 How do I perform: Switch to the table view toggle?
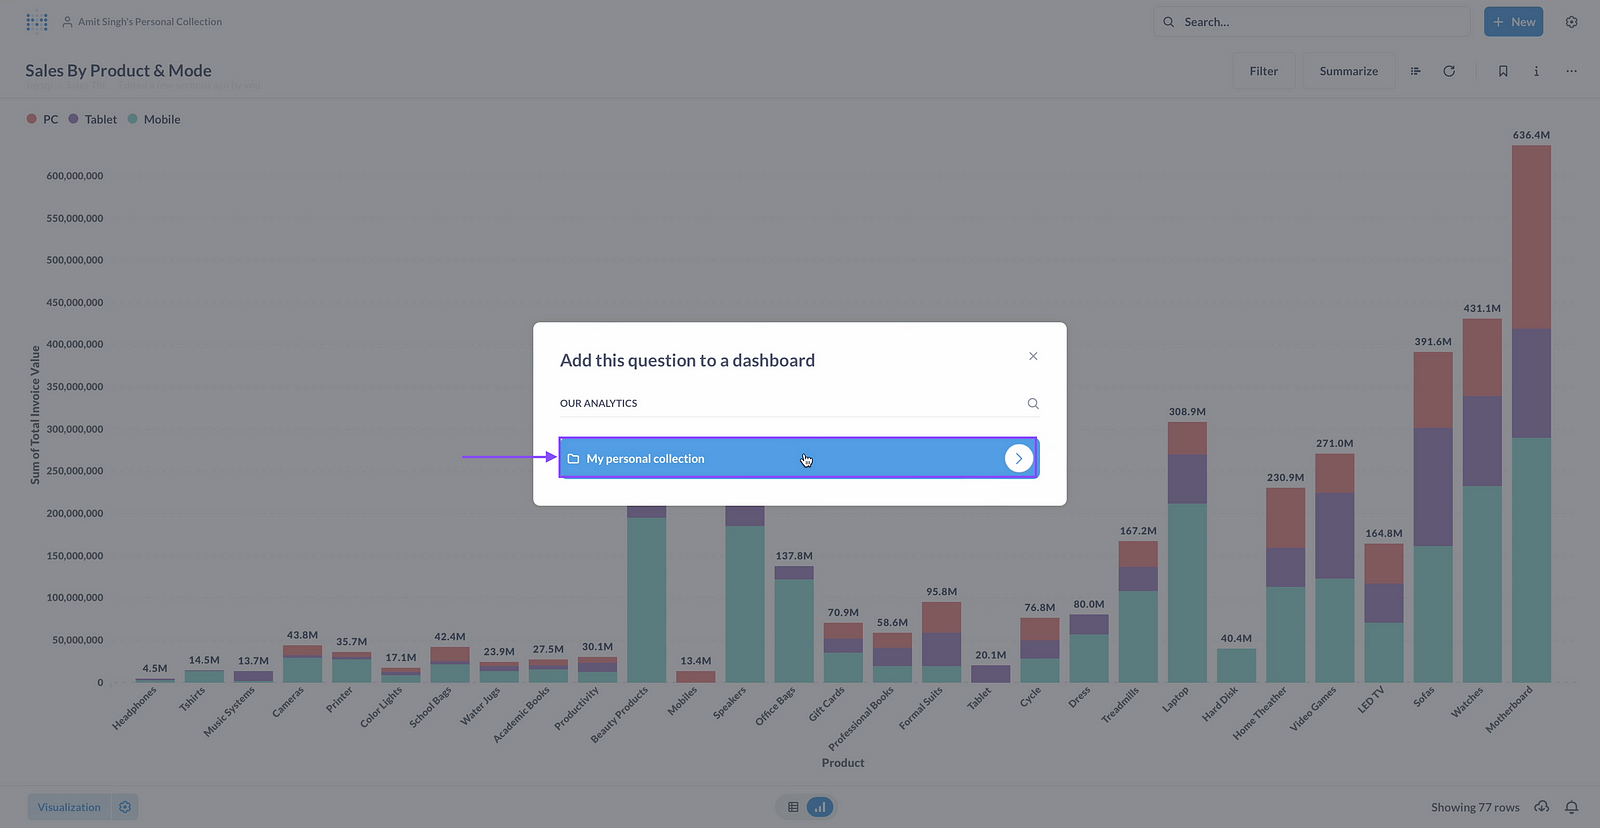coord(793,807)
